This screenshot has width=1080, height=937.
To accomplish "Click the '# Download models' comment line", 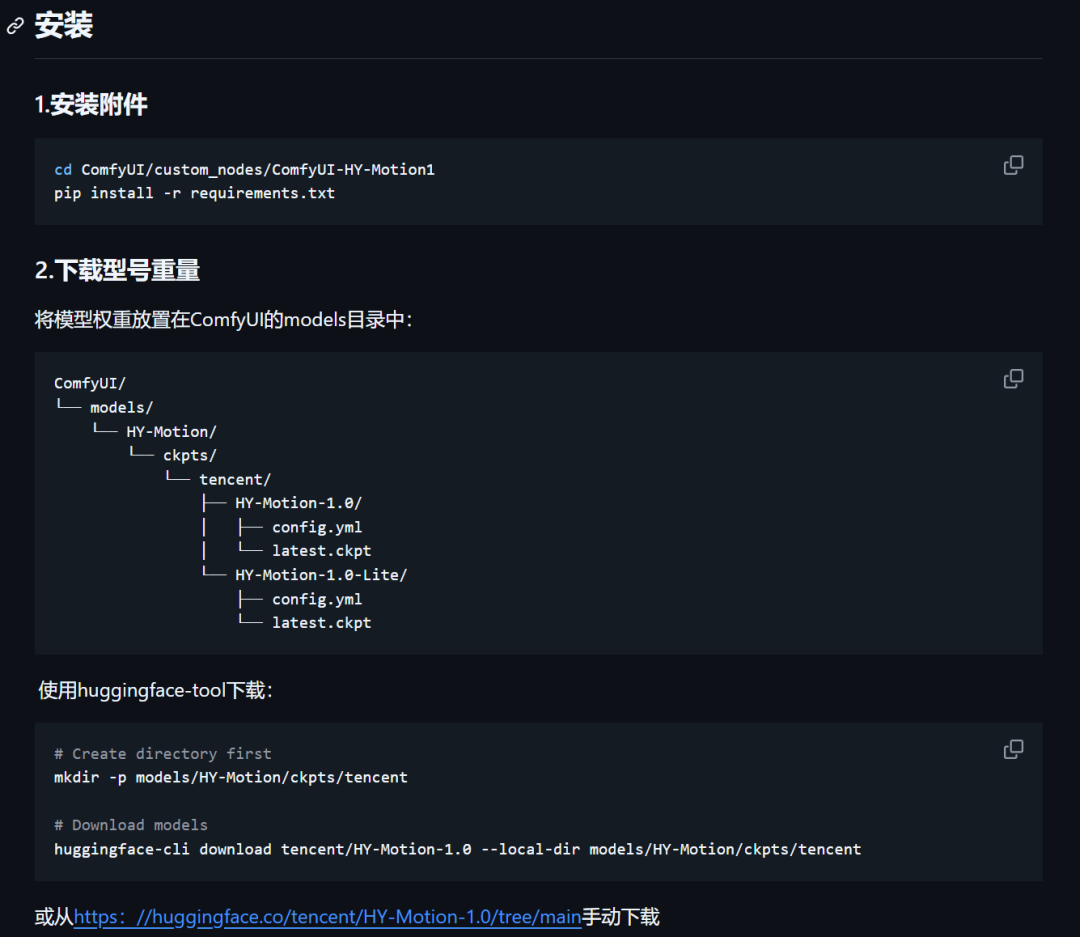I will [x=131, y=825].
